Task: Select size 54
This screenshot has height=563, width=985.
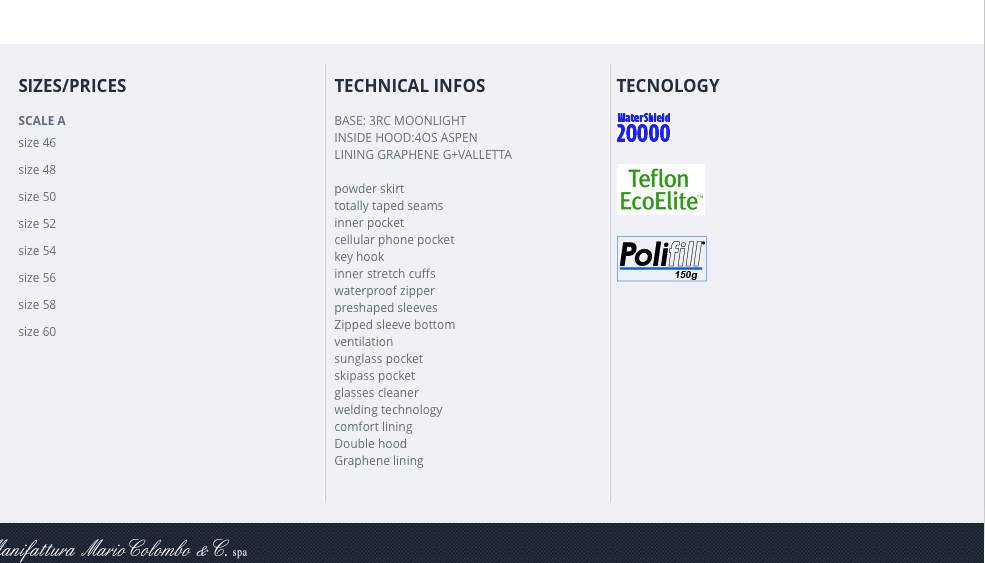Action: click(37, 251)
